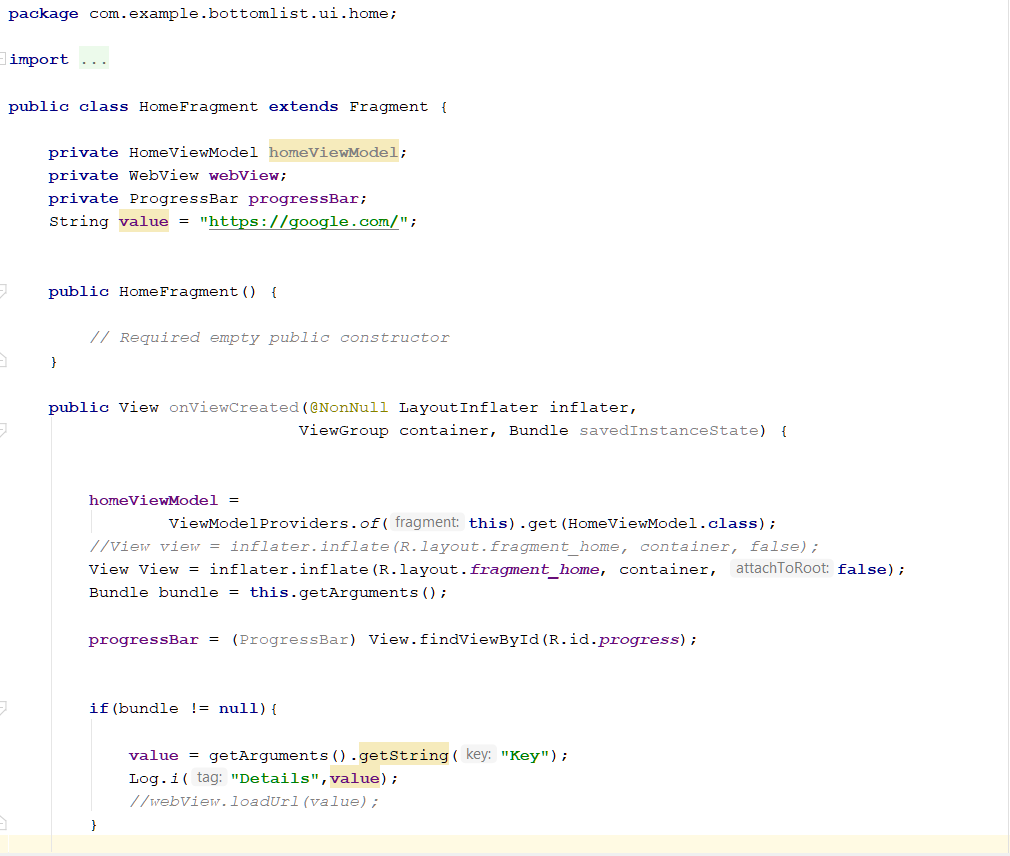1010x856 pixels.
Task: Click the savedInstanceState parameter
Action: point(669,430)
